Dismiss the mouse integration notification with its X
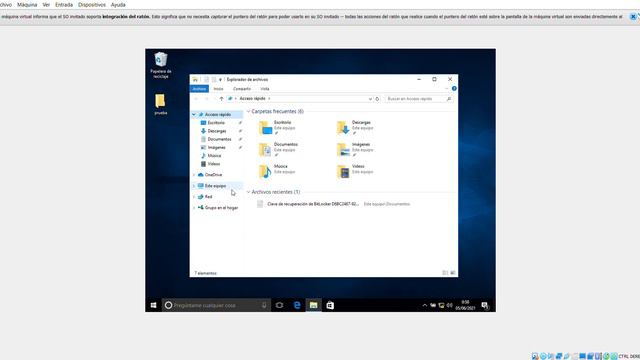This screenshot has height=360, width=640. point(633,17)
